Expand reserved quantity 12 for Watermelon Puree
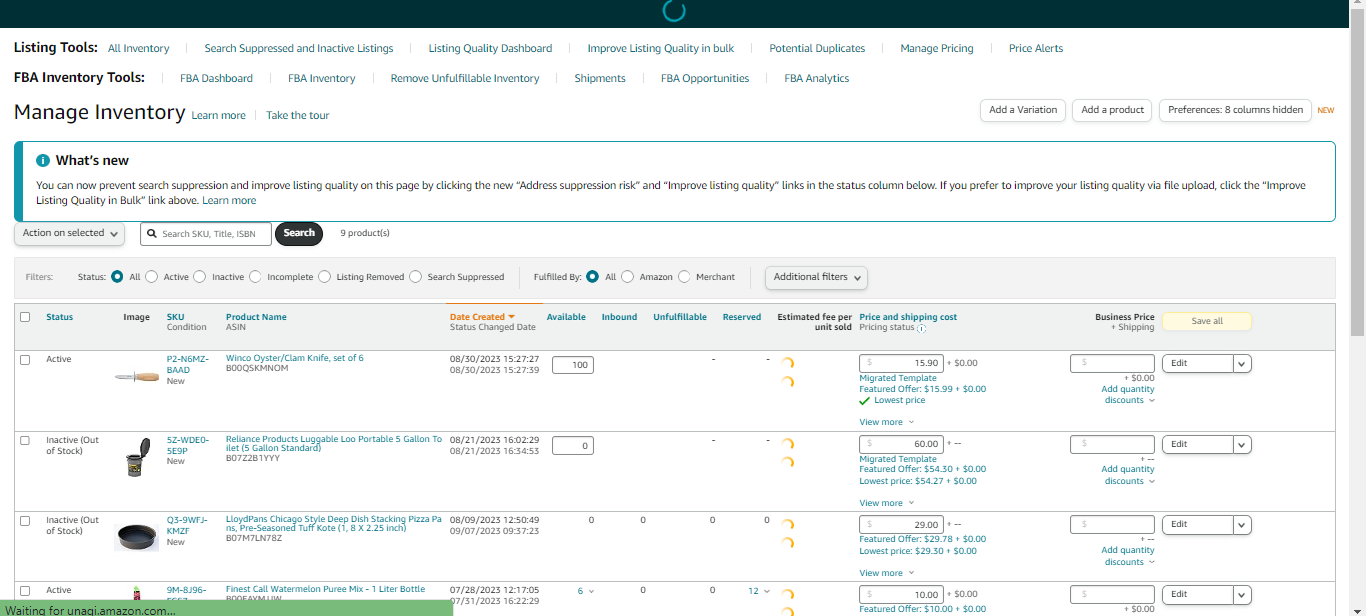Image resolution: width=1366 pixels, height=616 pixels. [x=759, y=591]
